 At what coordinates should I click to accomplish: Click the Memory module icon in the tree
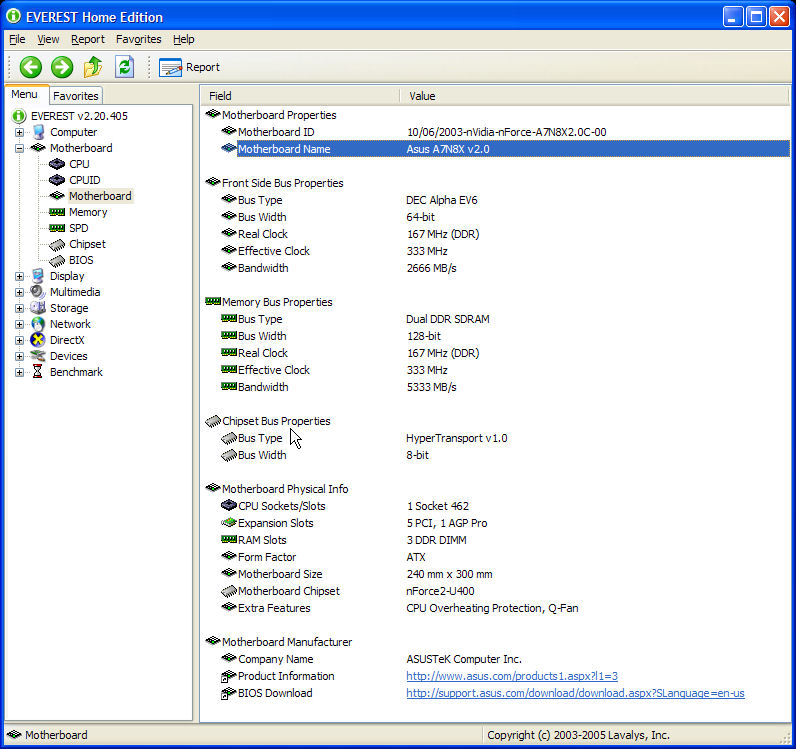pyautogui.click(x=57, y=212)
